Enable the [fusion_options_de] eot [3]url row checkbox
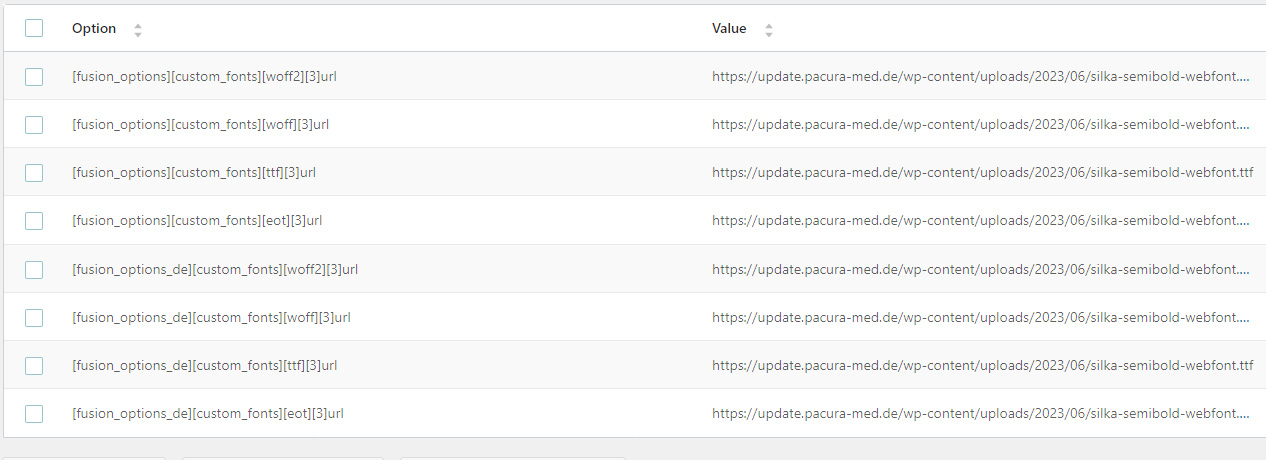This screenshot has height=460, width=1266. (x=34, y=413)
